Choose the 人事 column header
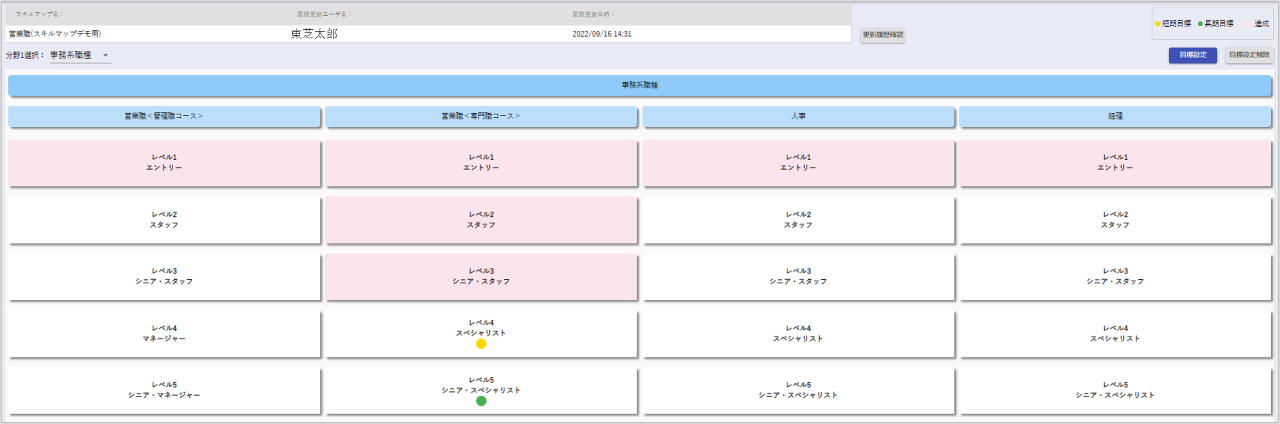 [x=798, y=117]
